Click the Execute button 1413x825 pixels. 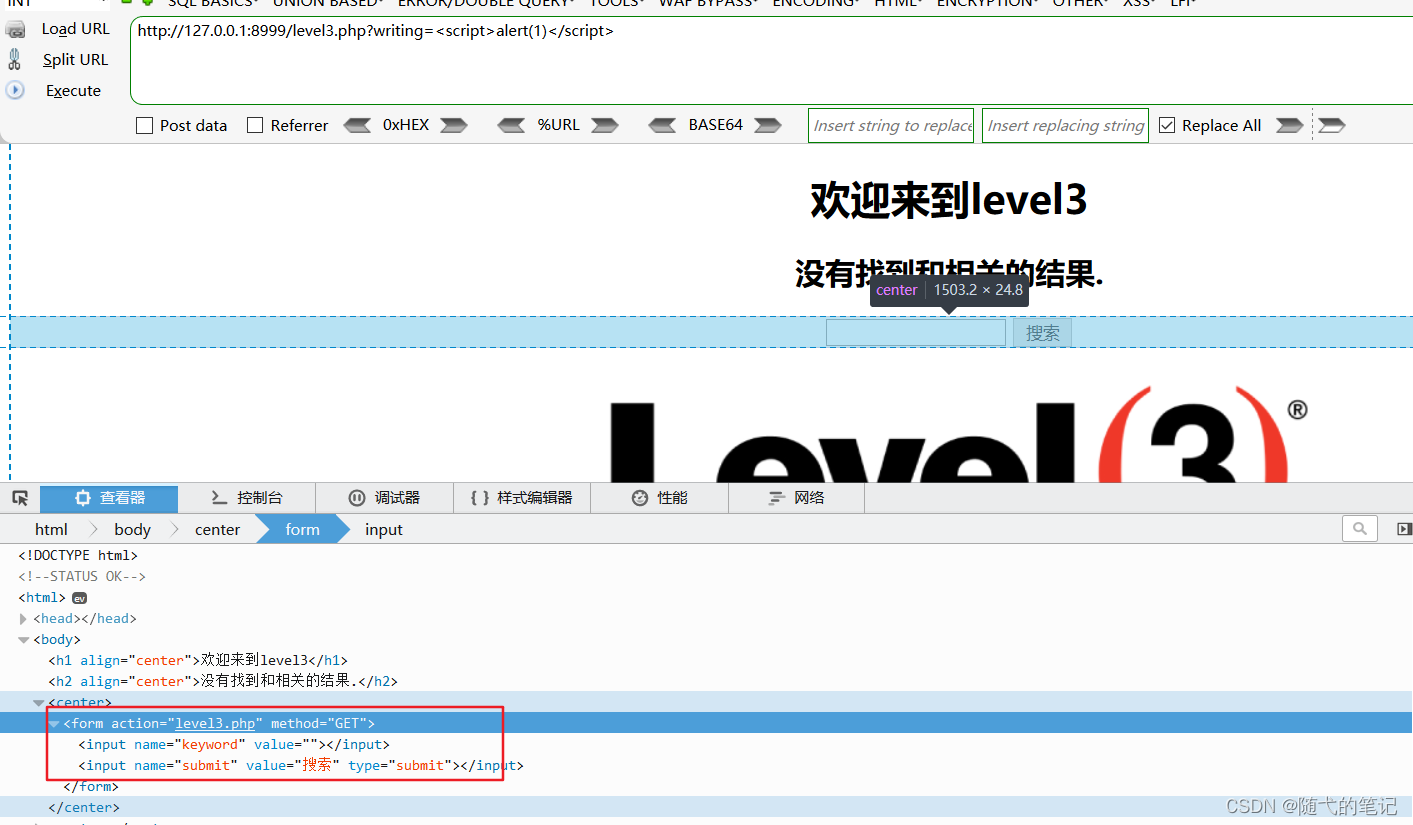(x=55, y=91)
